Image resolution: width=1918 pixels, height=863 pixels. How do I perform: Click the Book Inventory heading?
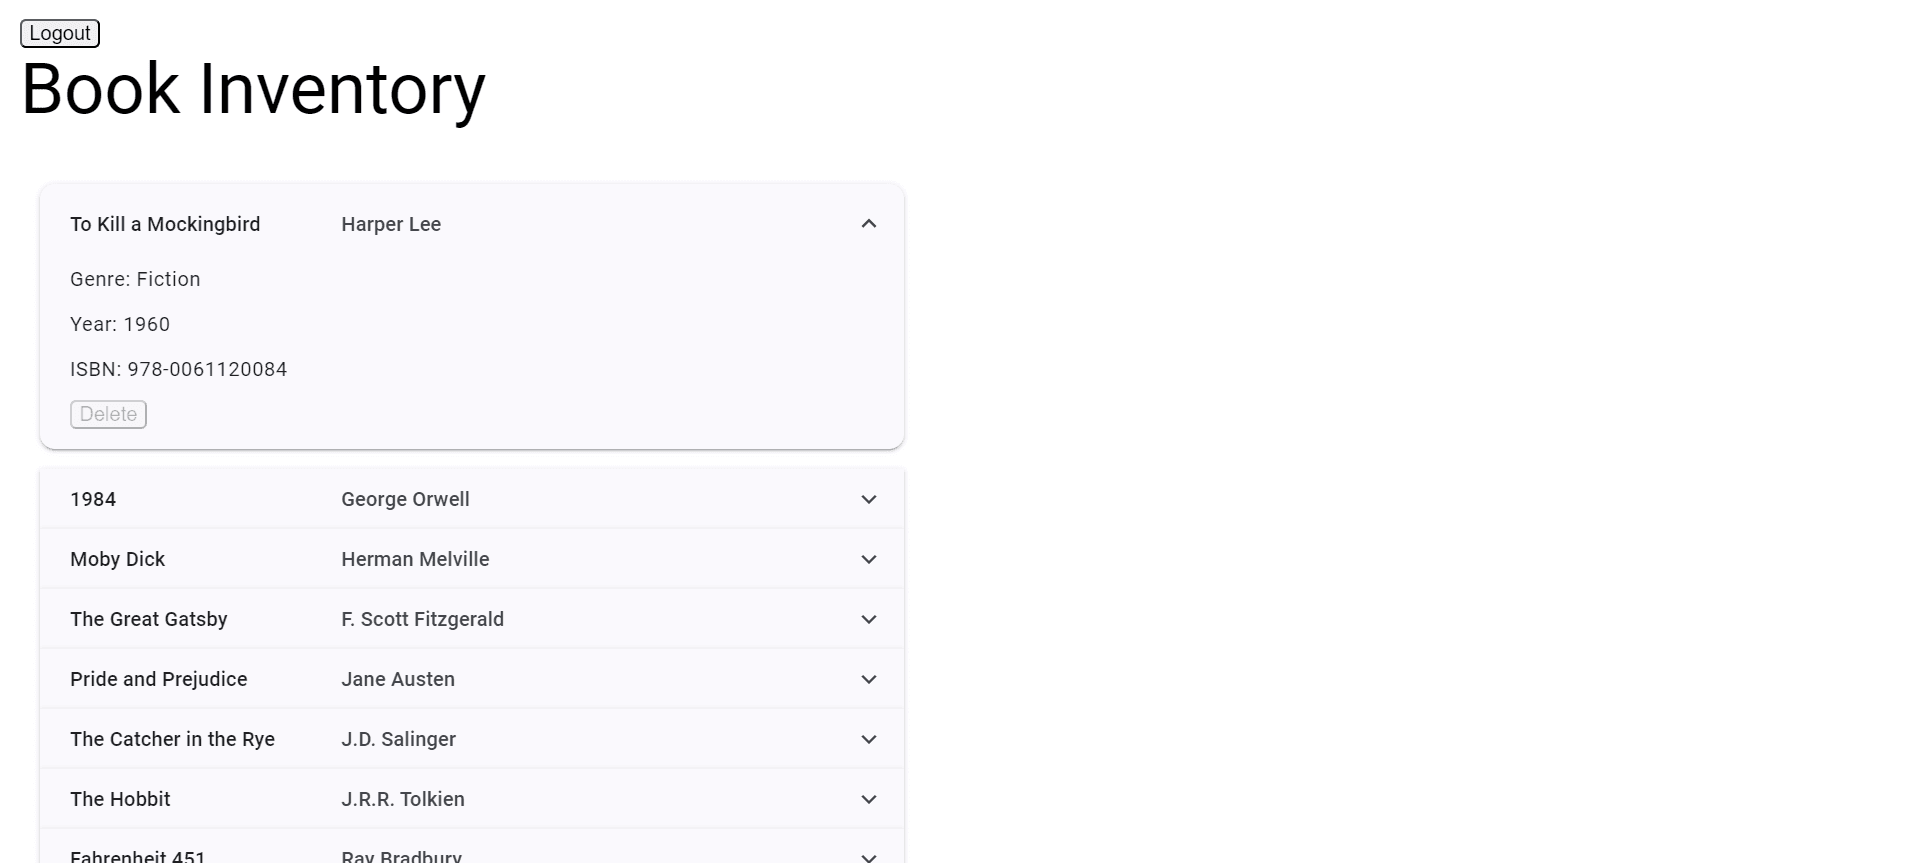253,89
